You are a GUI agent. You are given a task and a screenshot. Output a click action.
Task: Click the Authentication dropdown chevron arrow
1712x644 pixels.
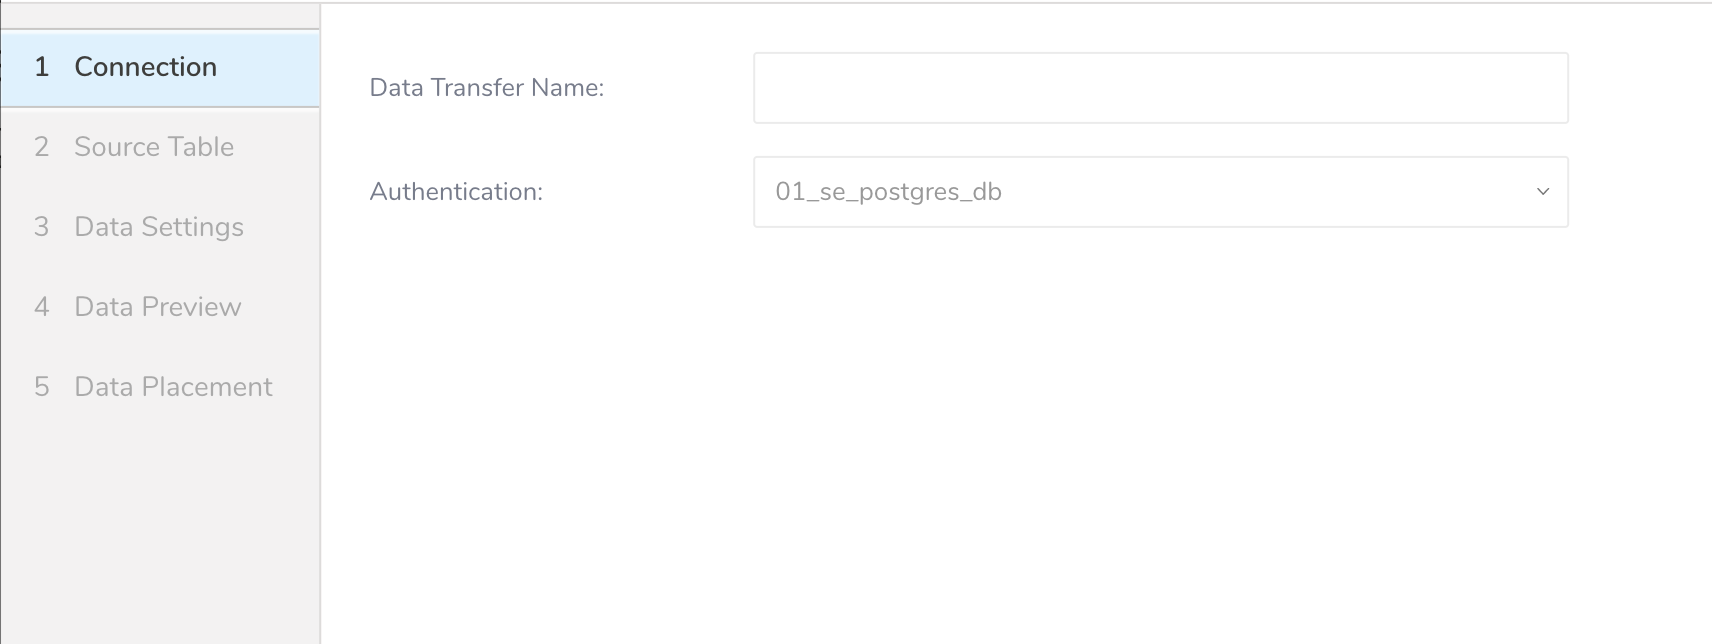click(x=1542, y=192)
